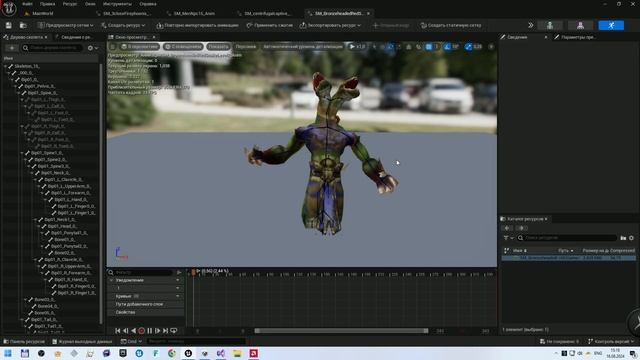The width and height of the screenshot is (640, 360).
Task: Select the Bip01_L_Clavicle bone
Action: [63, 180]
